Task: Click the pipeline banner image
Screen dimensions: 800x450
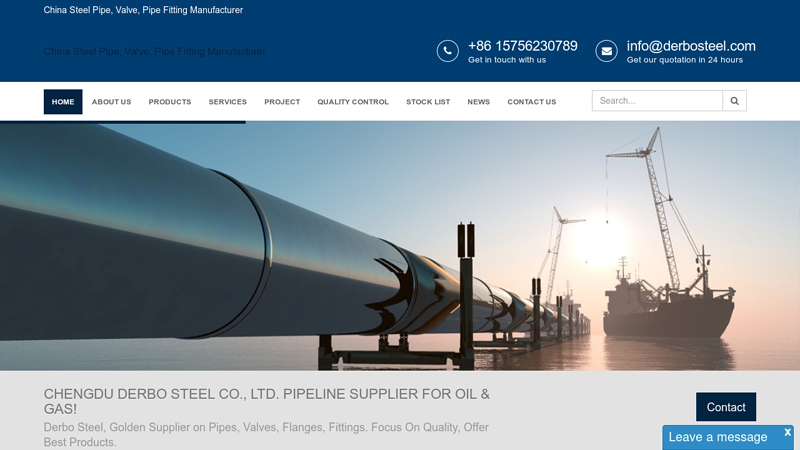Action: click(x=400, y=246)
